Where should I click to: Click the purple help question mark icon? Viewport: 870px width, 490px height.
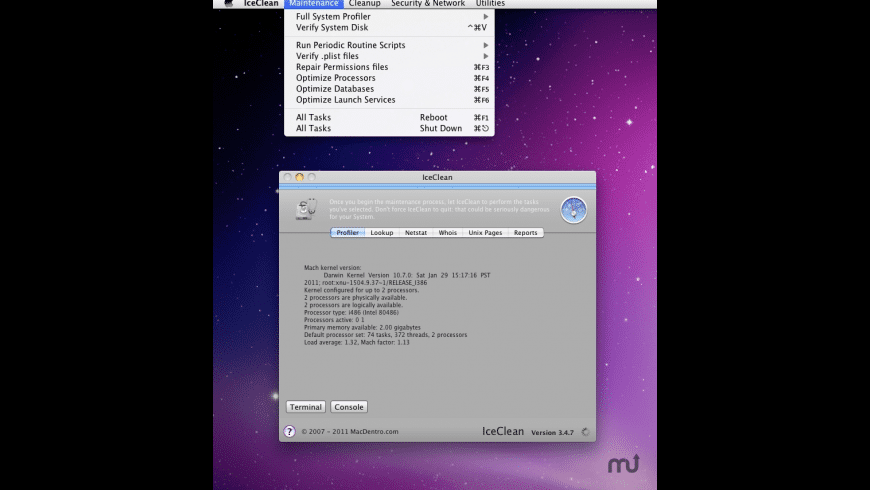coord(289,432)
